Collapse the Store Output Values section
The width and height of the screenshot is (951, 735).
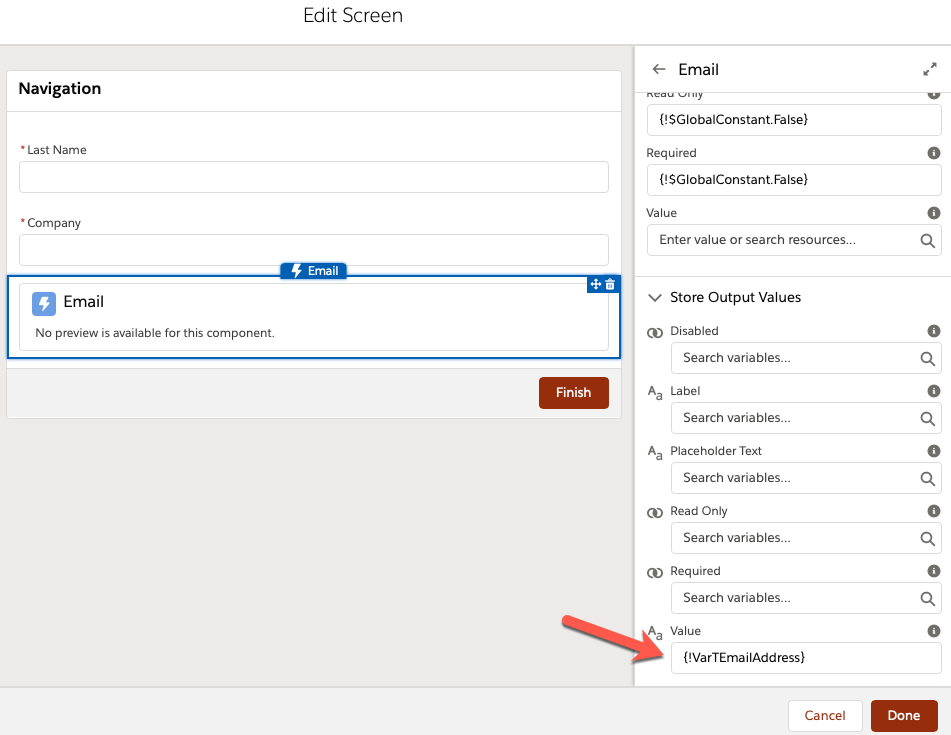click(656, 297)
